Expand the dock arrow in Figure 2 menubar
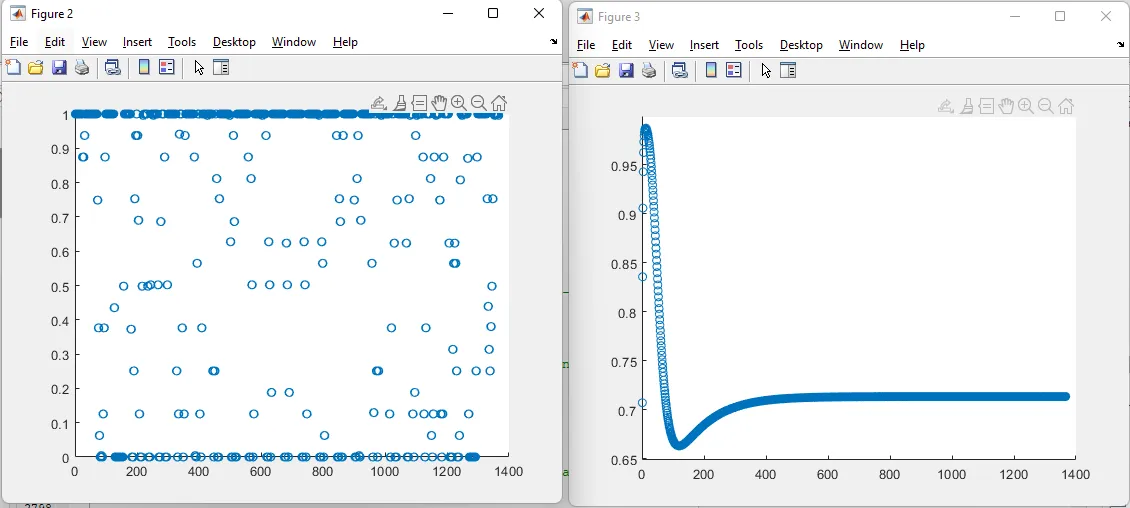This screenshot has height=508, width=1130. [554, 43]
